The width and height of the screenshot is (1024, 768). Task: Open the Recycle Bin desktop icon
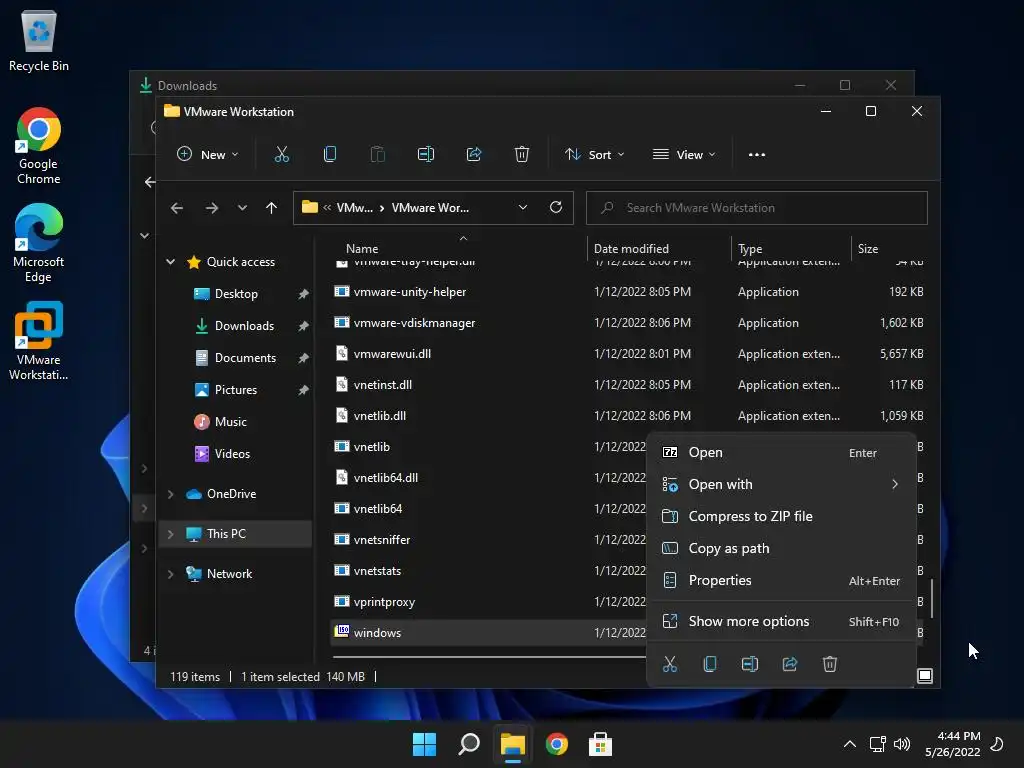(x=39, y=41)
